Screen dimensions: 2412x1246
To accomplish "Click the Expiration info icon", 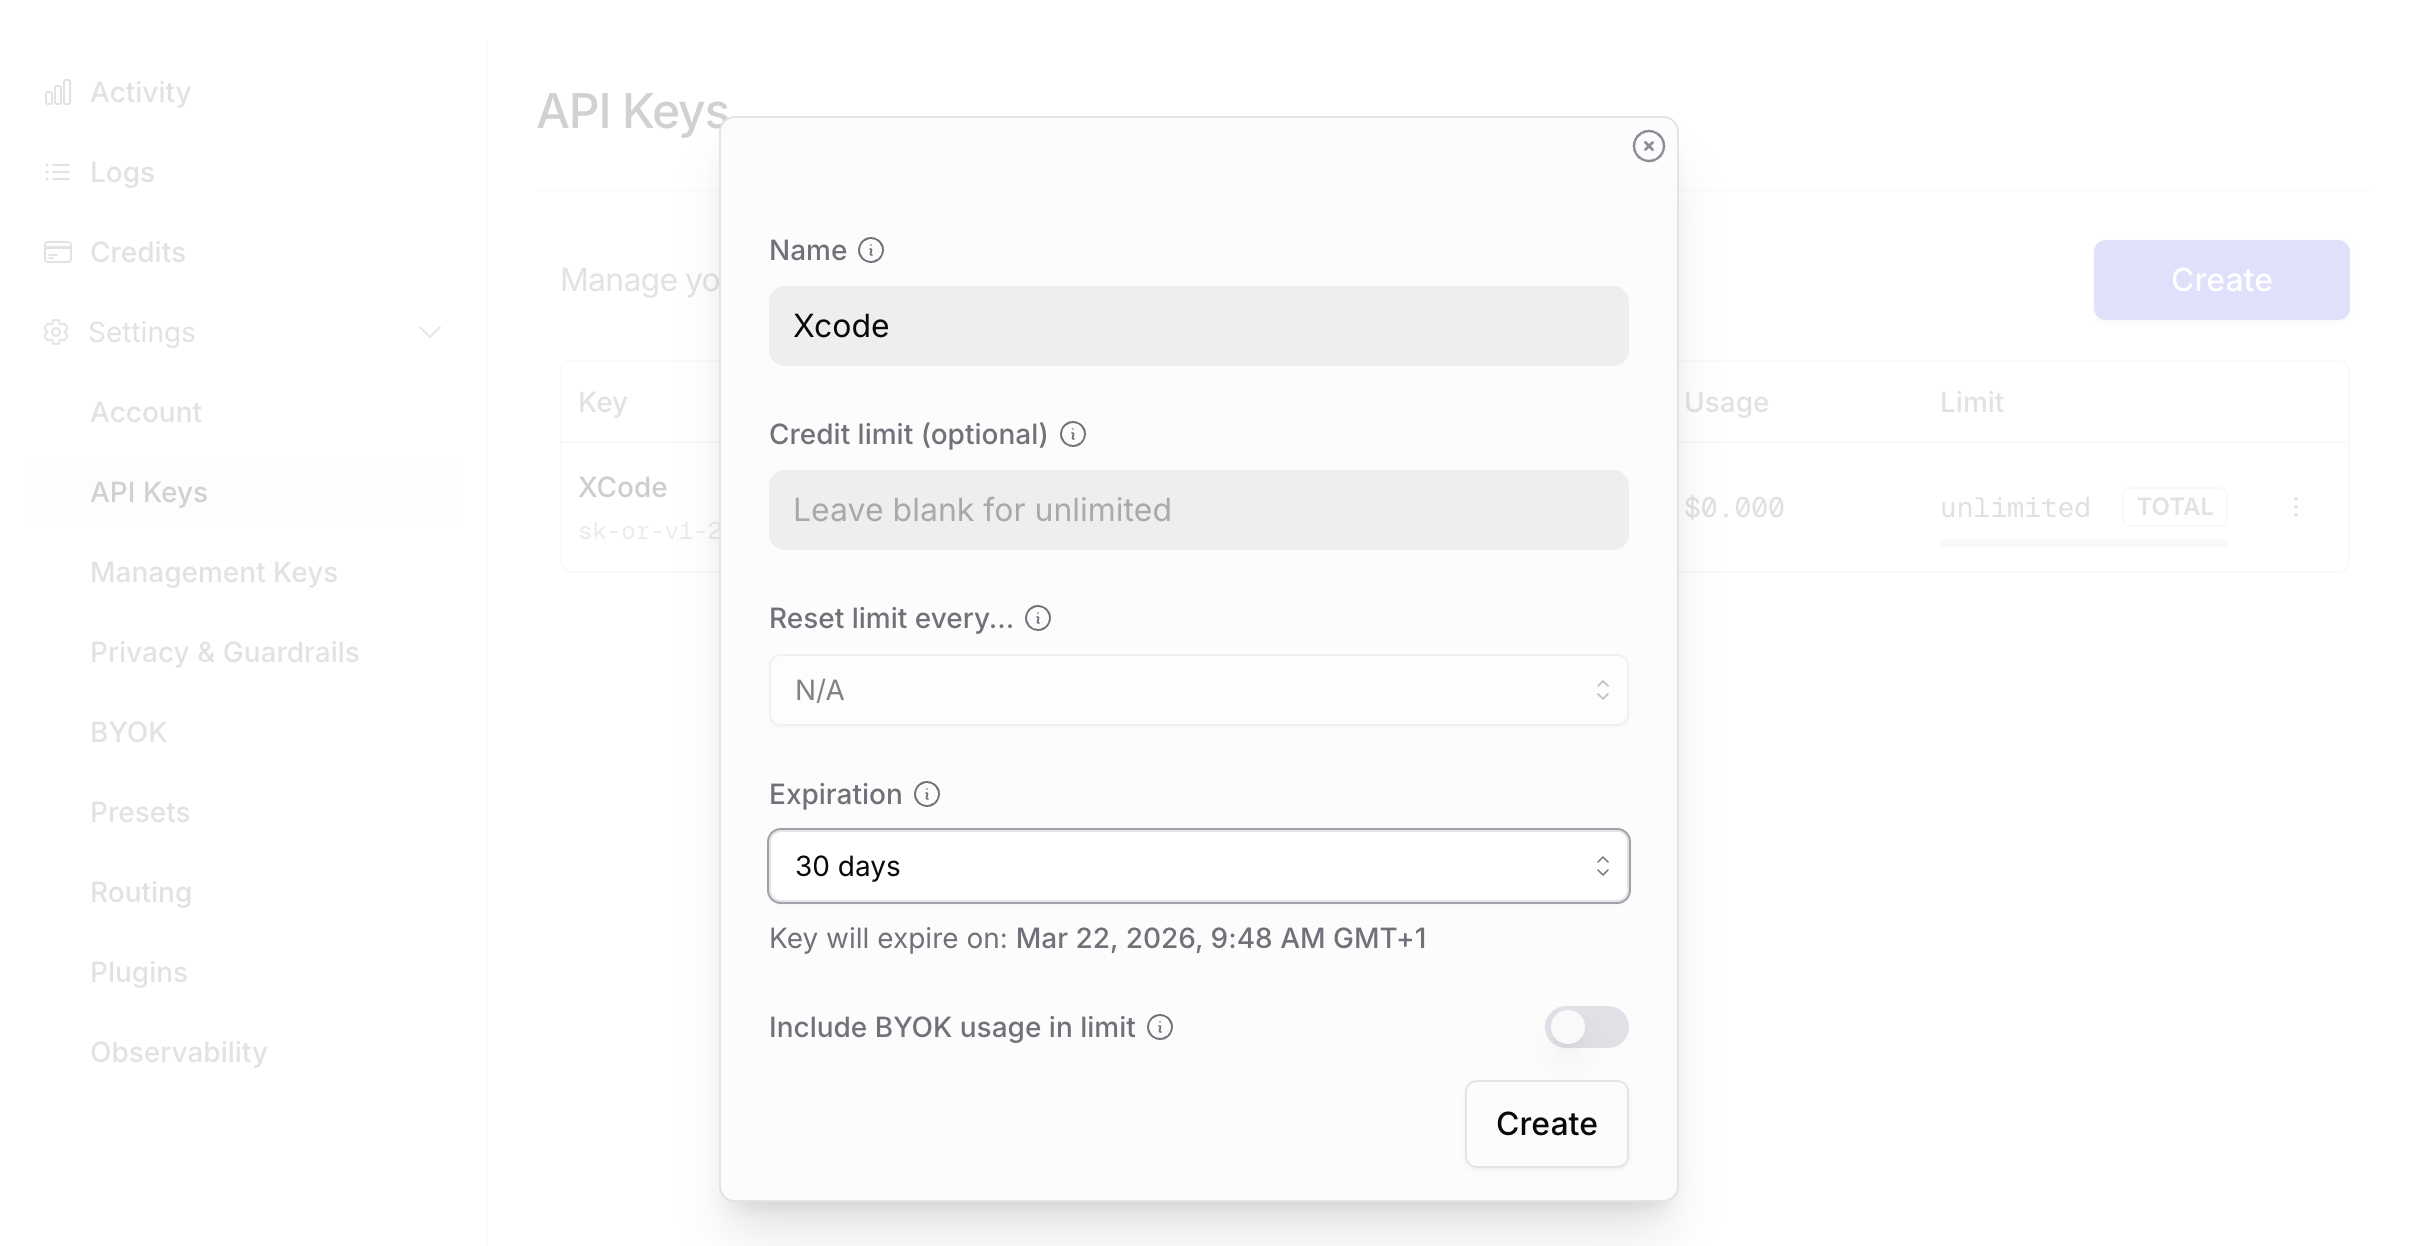I will tap(926, 794).
